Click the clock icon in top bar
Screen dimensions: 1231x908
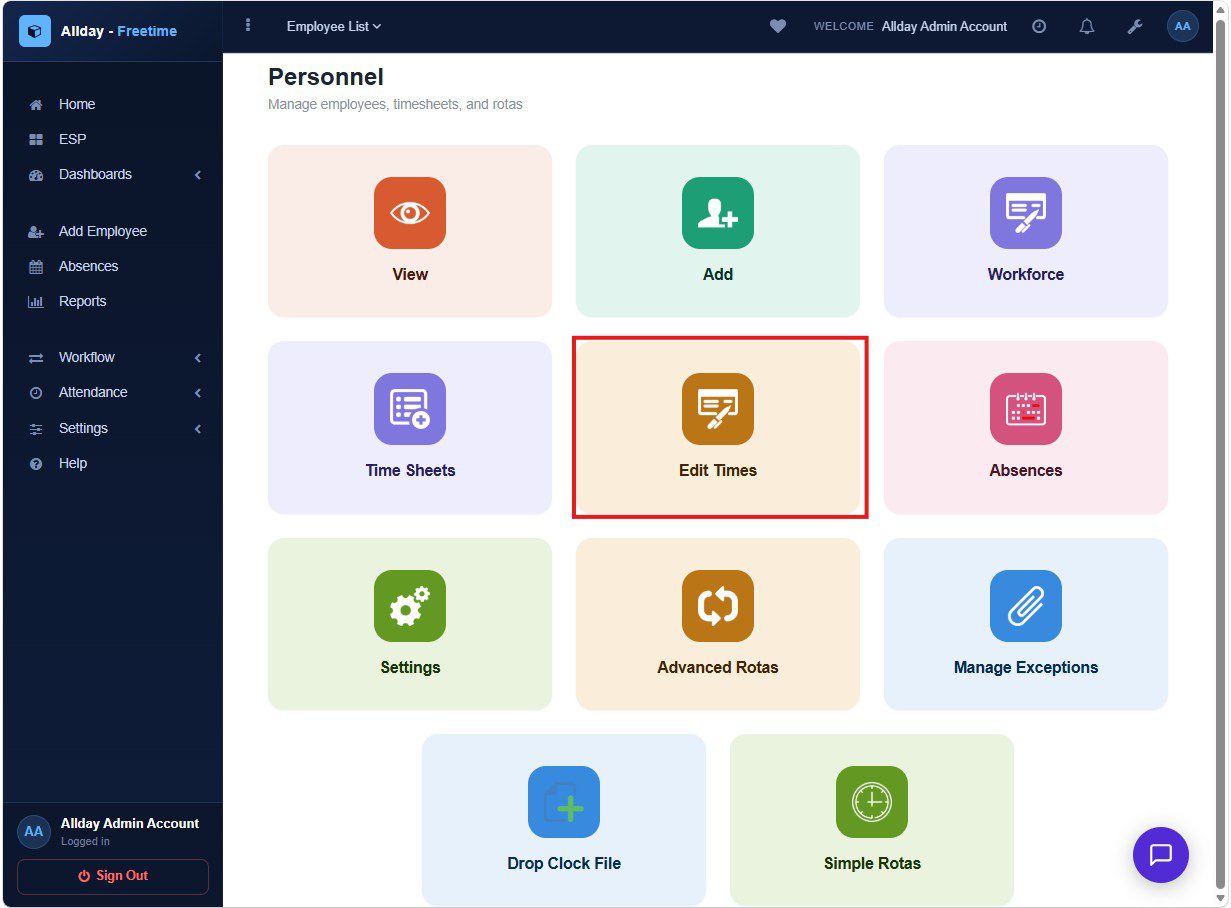pos(1039,27)
